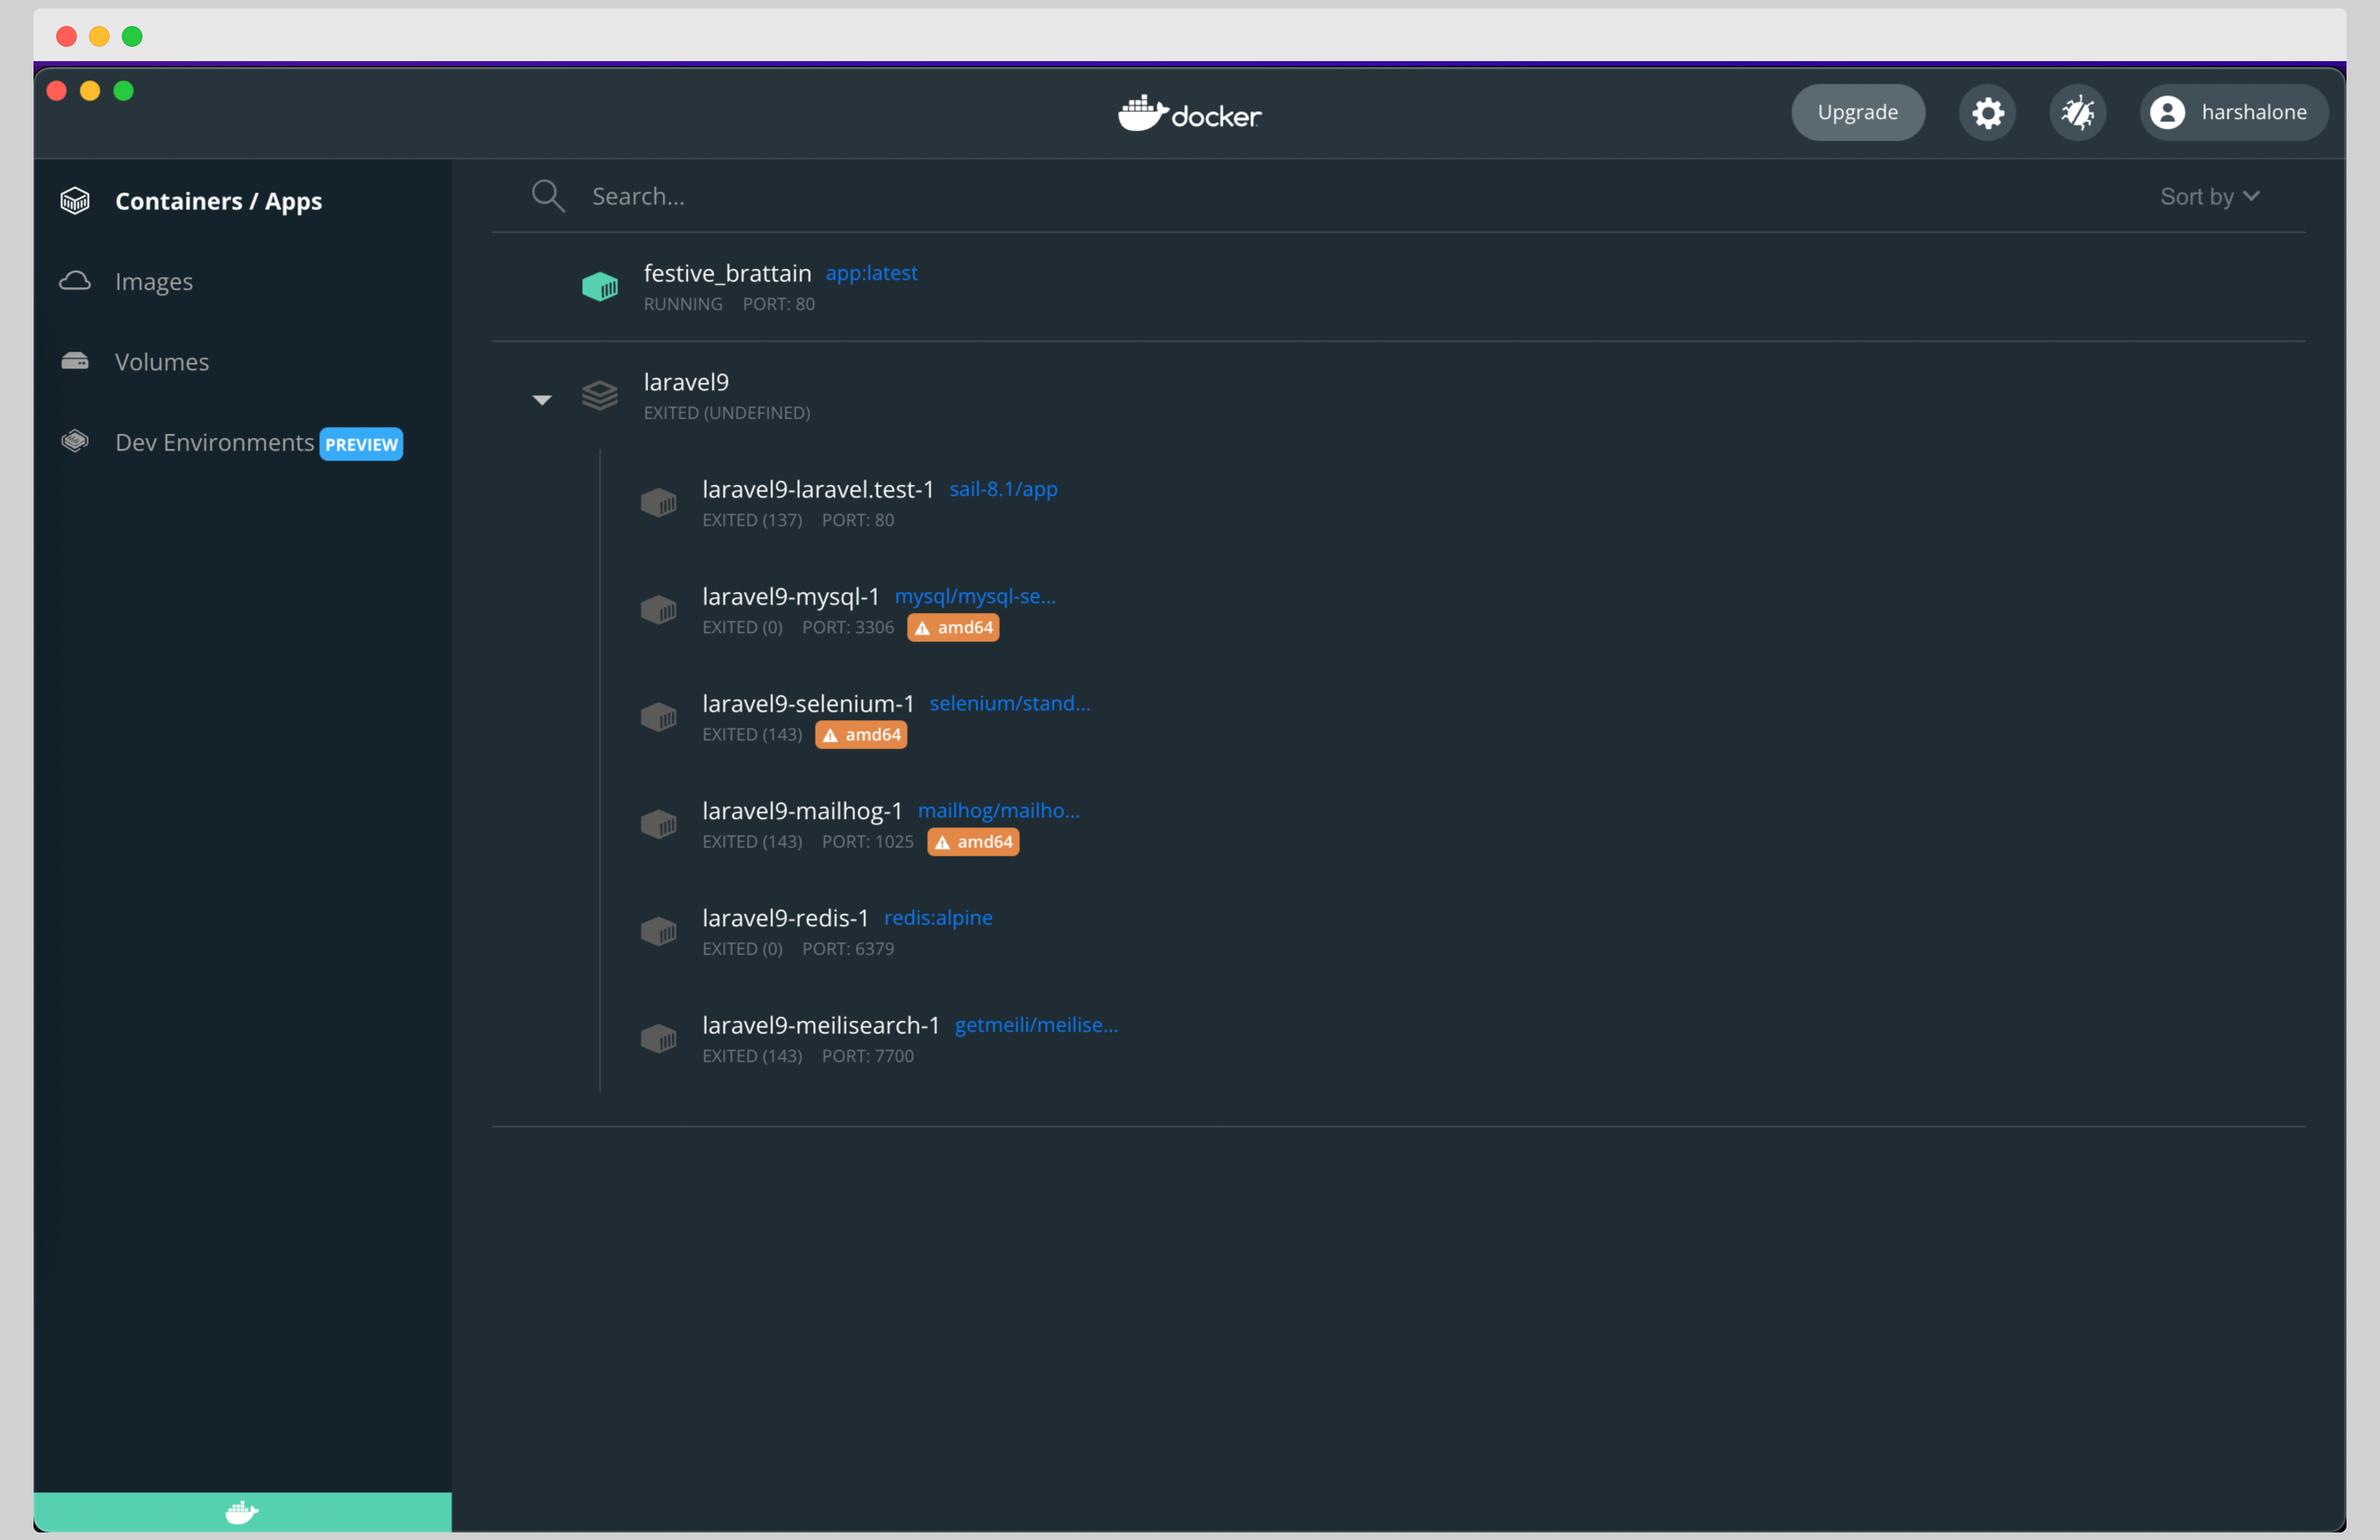The height and width of the screenshot is (1540, 2380).
Task: Open the app:latest image link
Action: pyautogui.click(x=871, y=273)
